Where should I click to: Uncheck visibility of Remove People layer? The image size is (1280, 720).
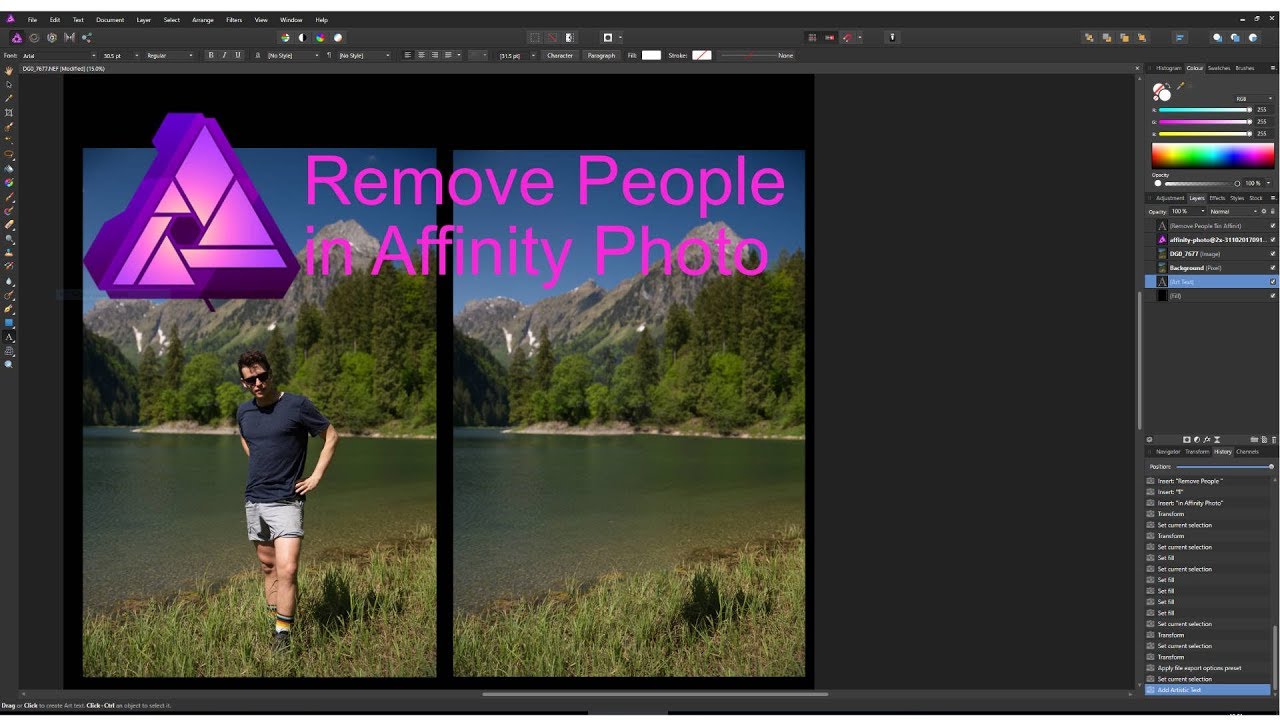(x=1273, y=226)
